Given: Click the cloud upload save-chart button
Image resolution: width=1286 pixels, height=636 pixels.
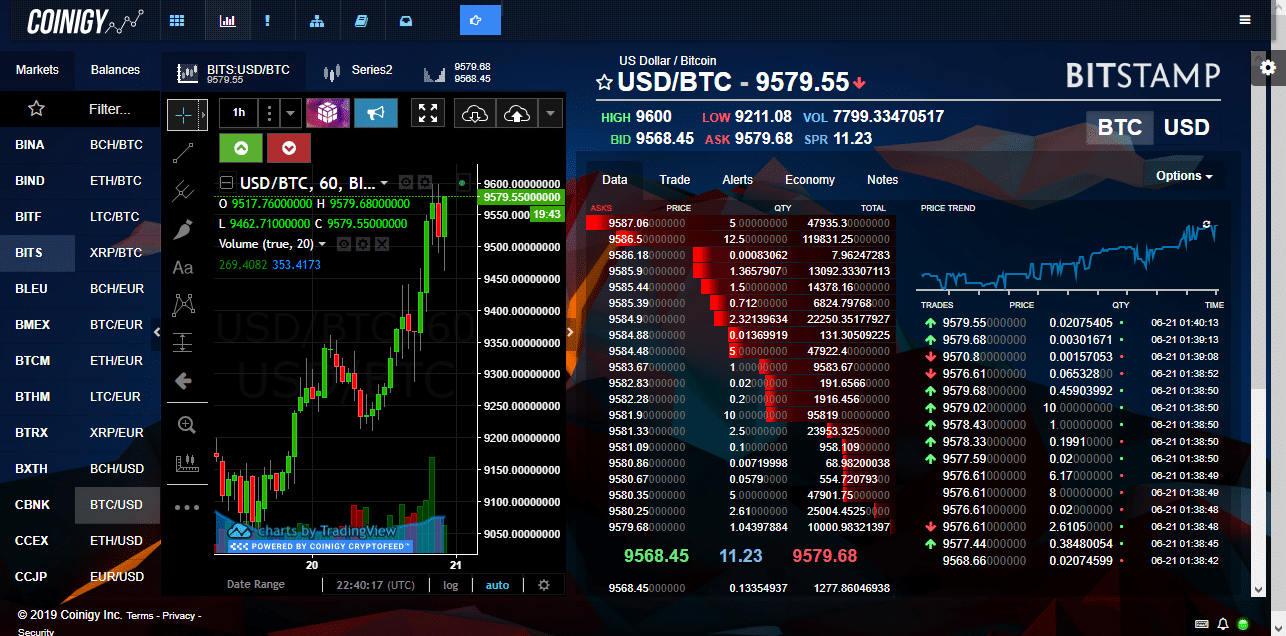Looking at the screenshot, I should point(516,113).
